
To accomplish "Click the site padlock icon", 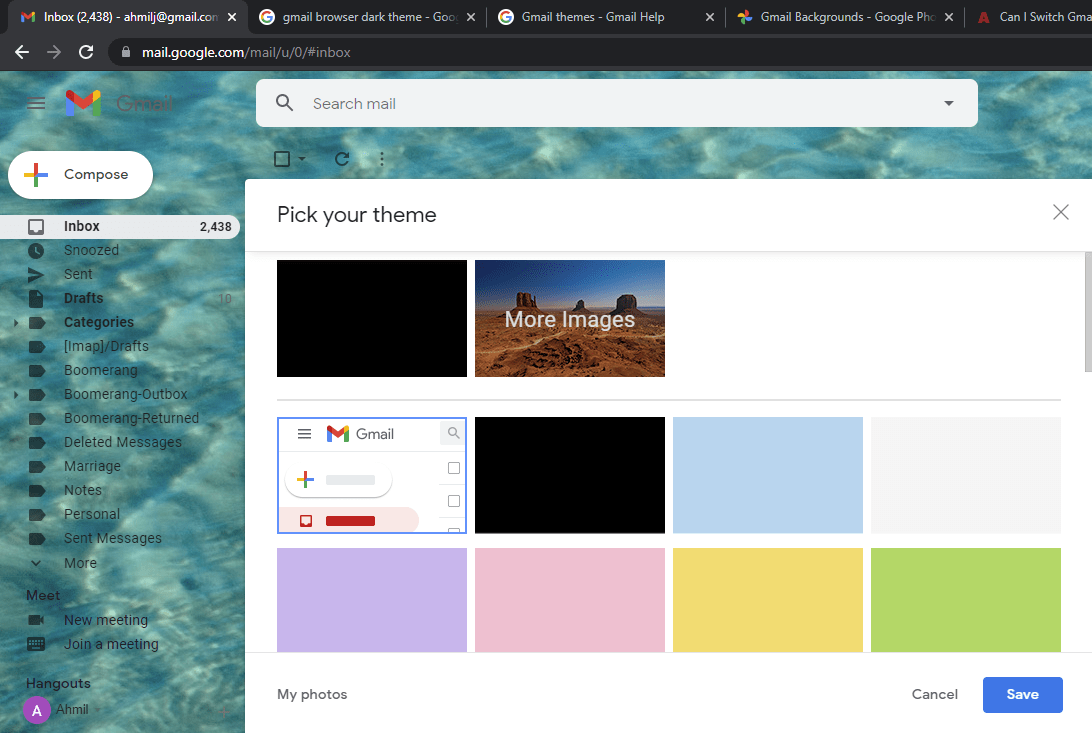I will [126, 52].
